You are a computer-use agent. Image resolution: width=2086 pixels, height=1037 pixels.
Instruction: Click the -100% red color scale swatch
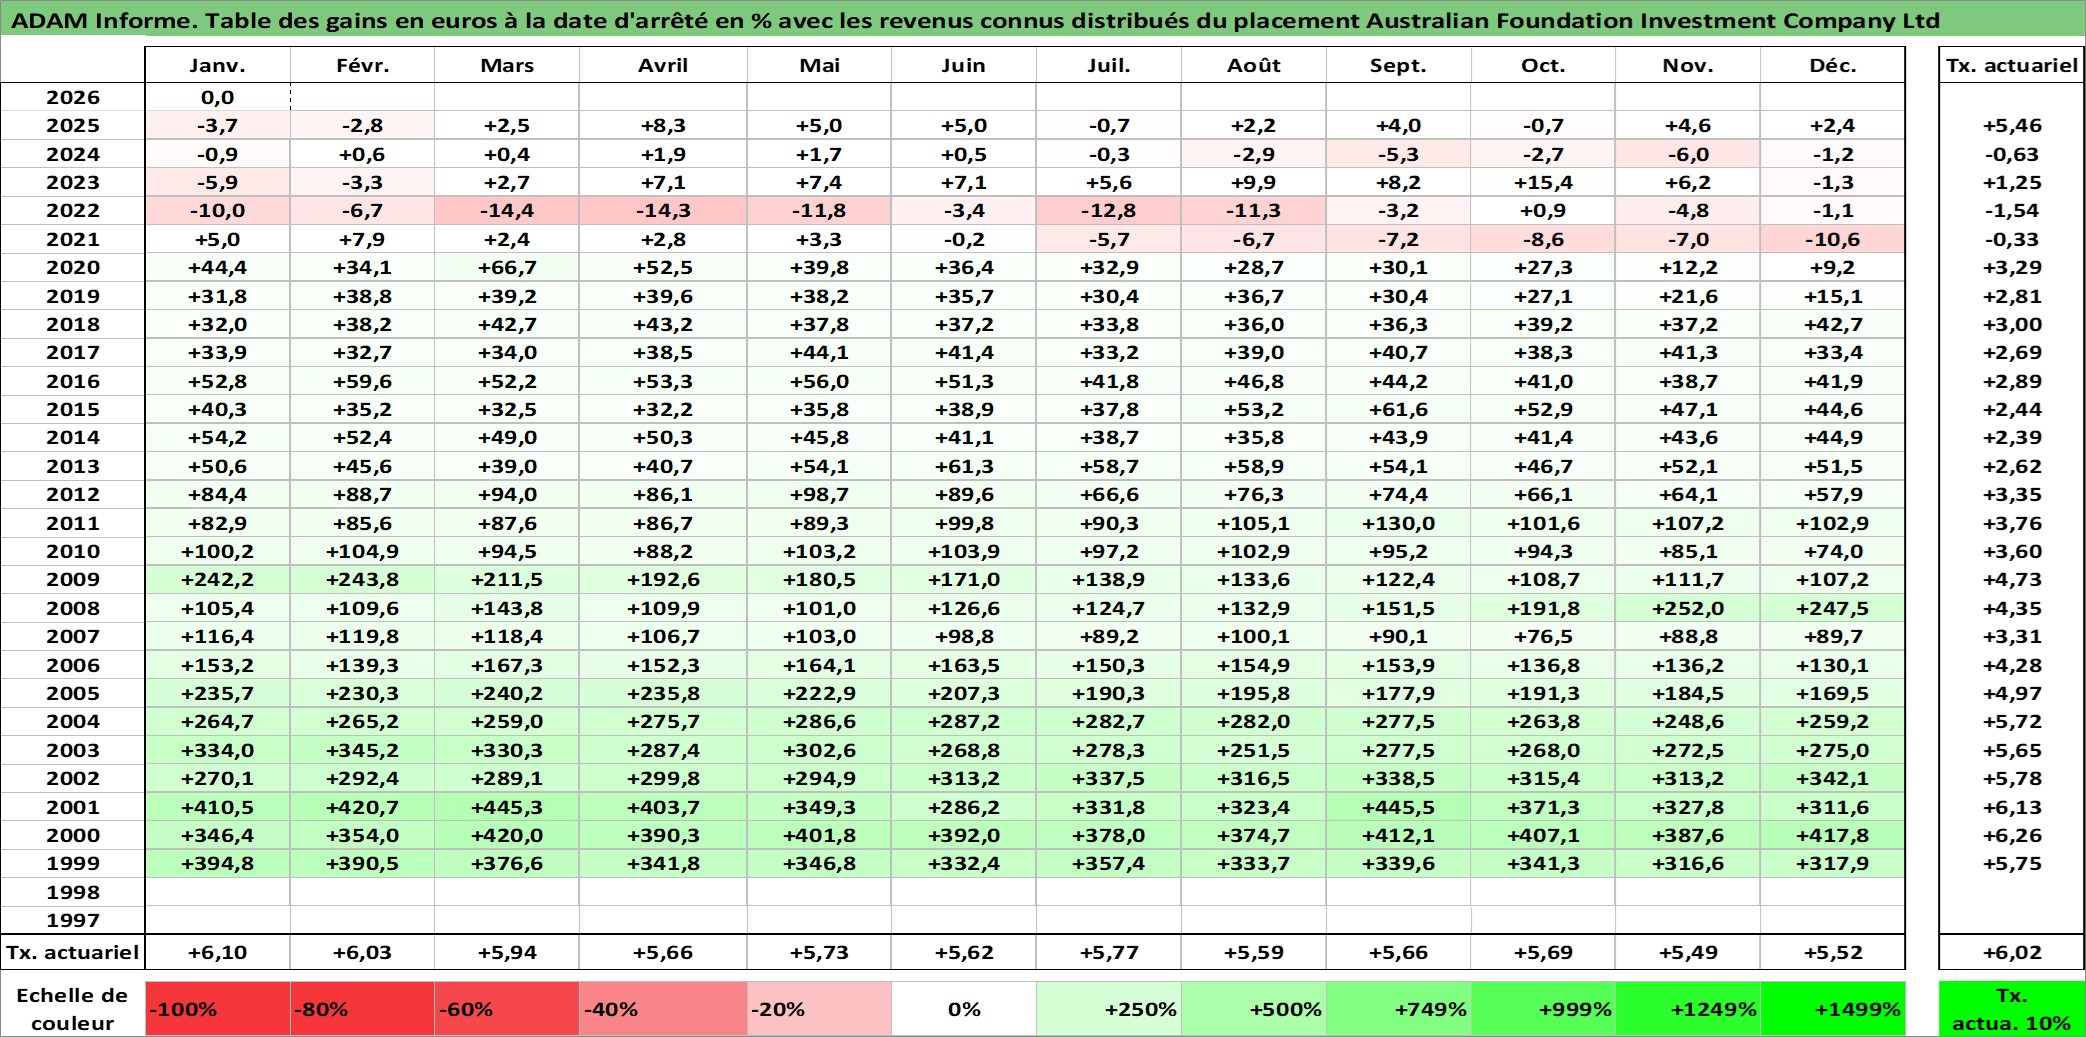217,1009
